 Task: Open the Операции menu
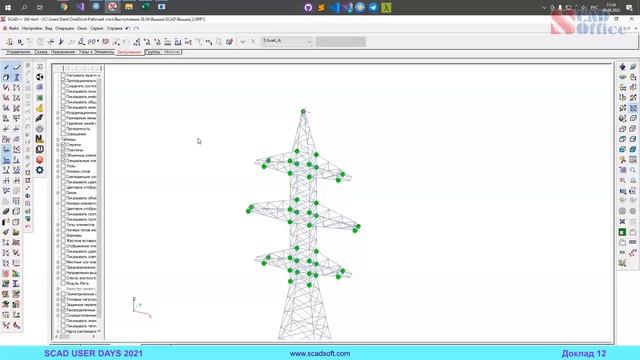click(x=64, y=29)
